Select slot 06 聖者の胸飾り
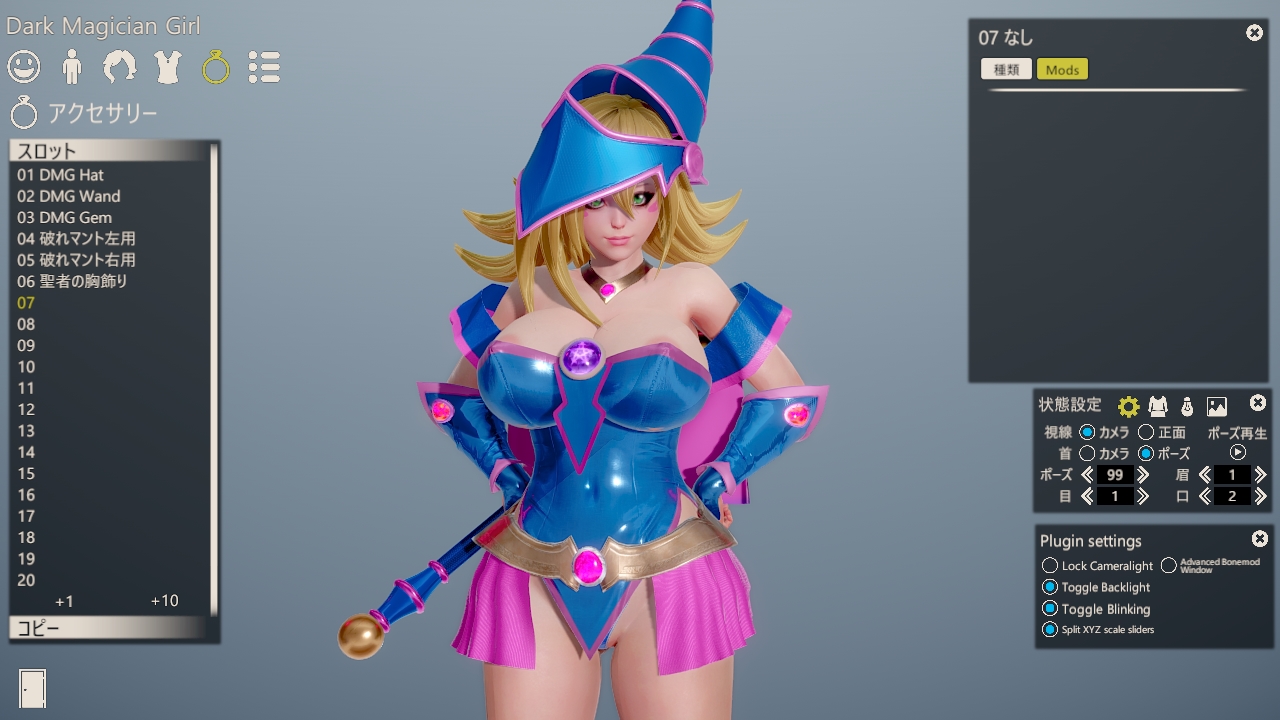 click(110, 281)
